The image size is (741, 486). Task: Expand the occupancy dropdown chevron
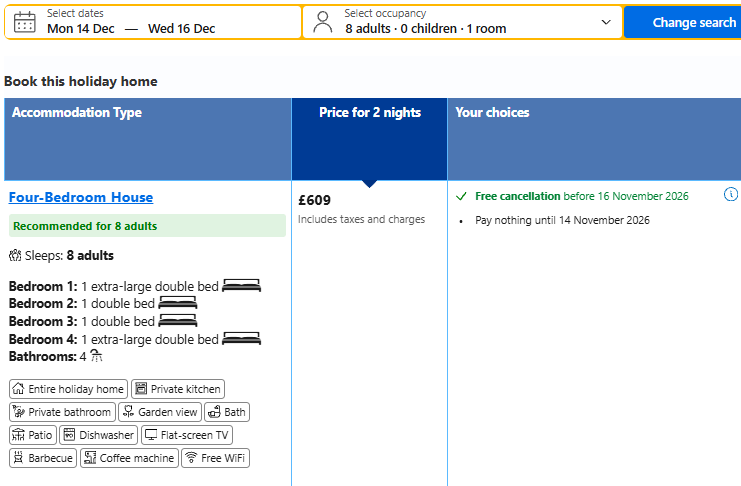click(606, 22)
